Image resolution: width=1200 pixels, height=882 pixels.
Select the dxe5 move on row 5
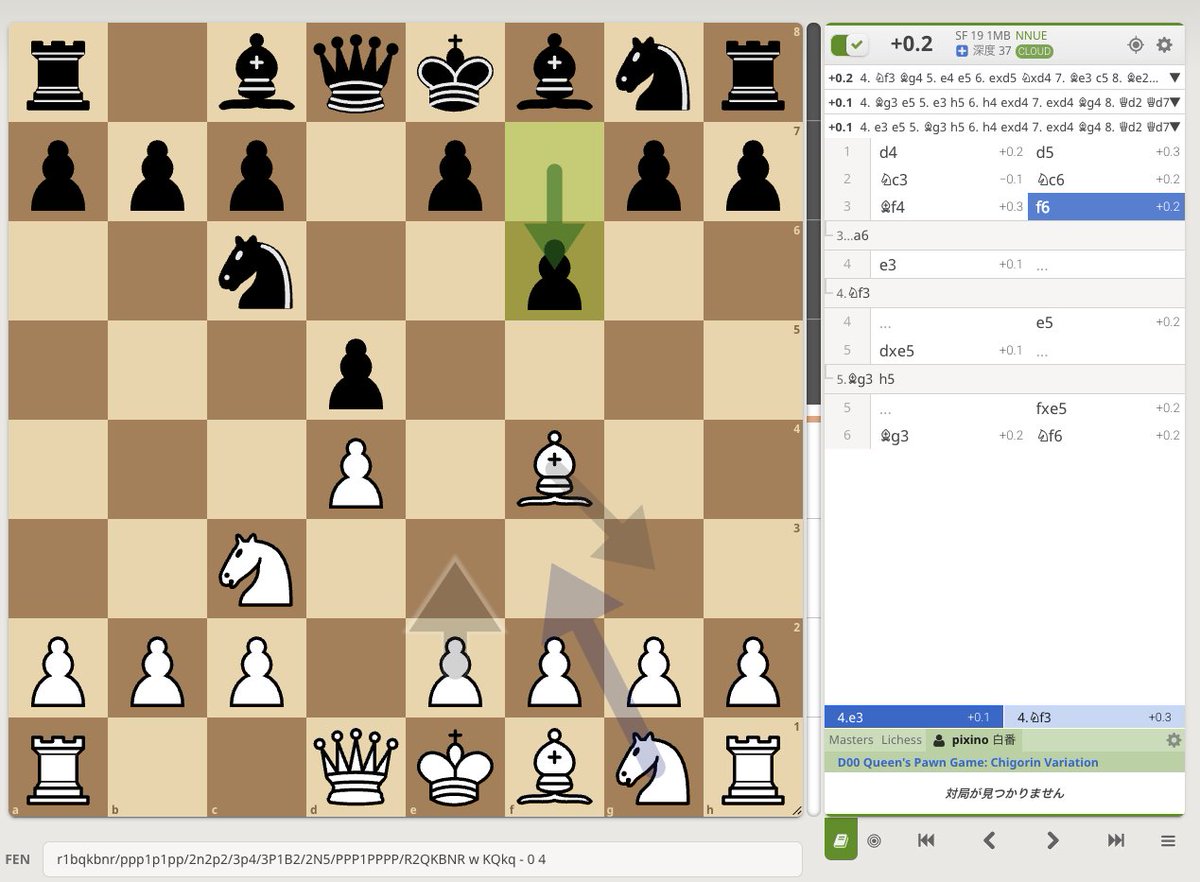(948, 351)
